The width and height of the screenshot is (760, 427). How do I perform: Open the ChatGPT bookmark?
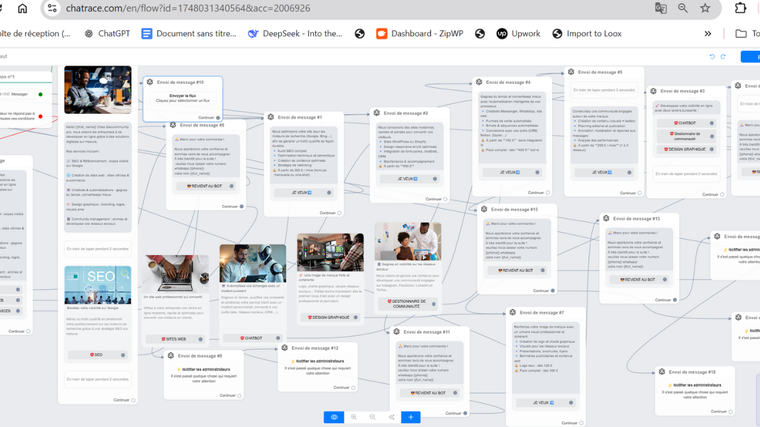coord(107,33)
